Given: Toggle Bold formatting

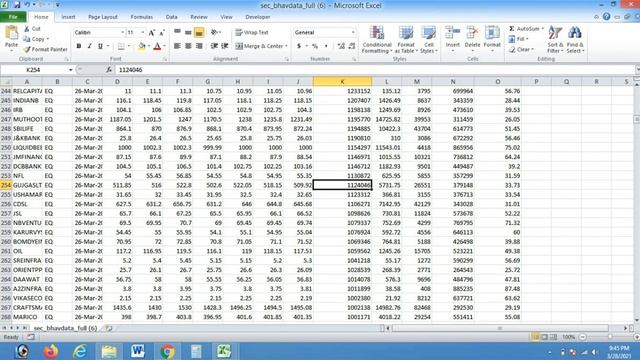Looking at the screenshot, I should click(x=79, y=46).
